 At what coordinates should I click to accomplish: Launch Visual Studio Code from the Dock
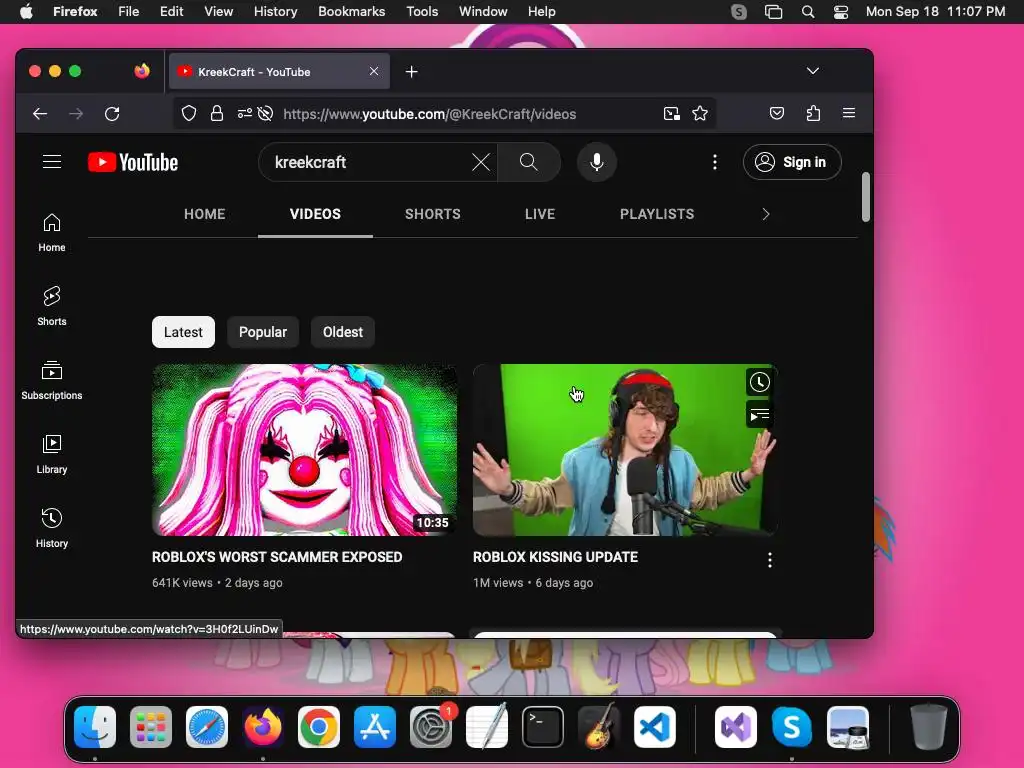coord(654,727)
